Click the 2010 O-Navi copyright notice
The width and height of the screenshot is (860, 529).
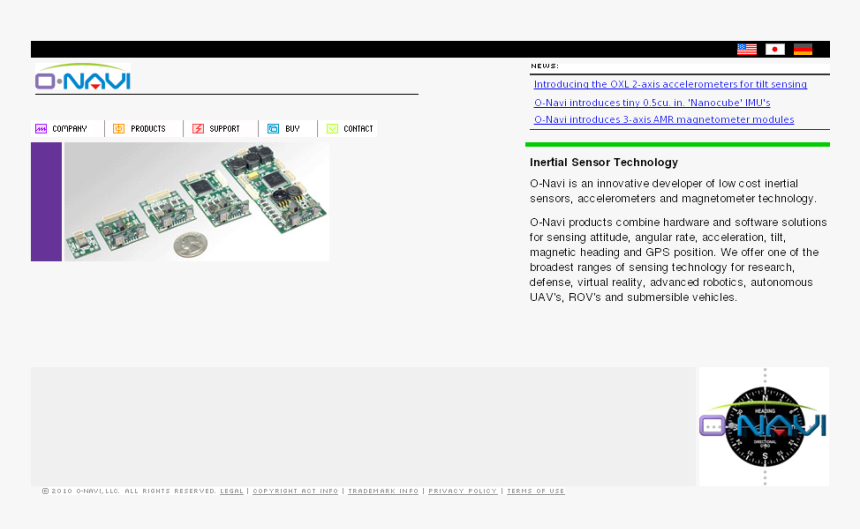(129, 491)
